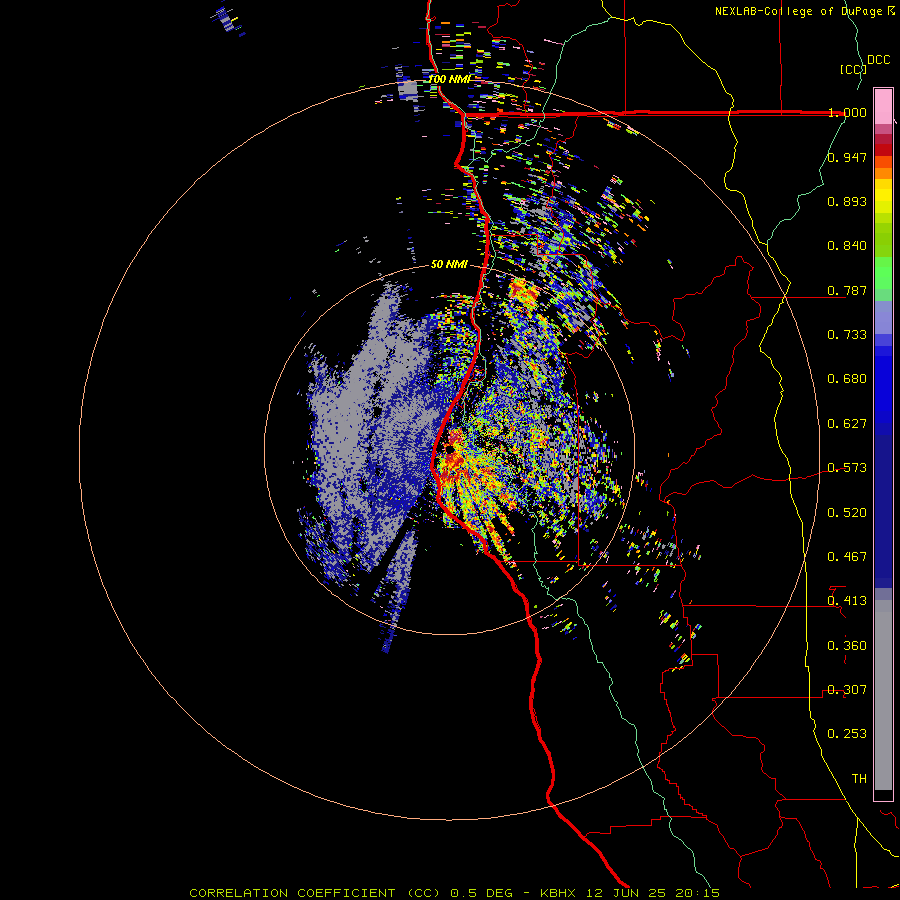Click the TH label near the color bar bottom
The height and width of the screenshot is (900, 900).
859,779
